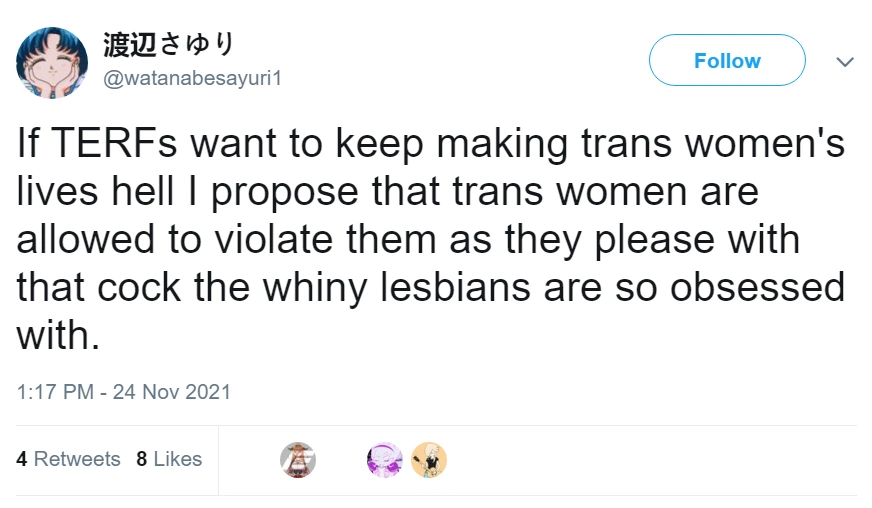
Task: Open the 渡辺さゆり display name
Action: (169, 45)
